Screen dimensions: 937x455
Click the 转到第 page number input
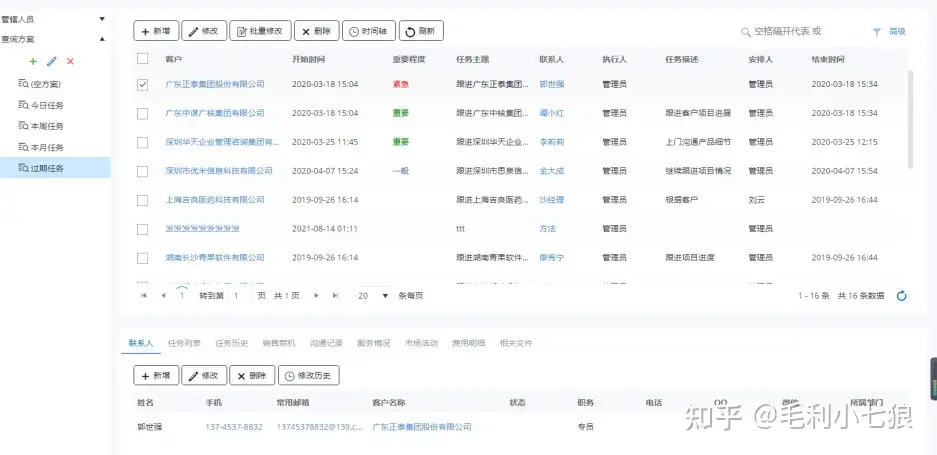coord(240,295)
